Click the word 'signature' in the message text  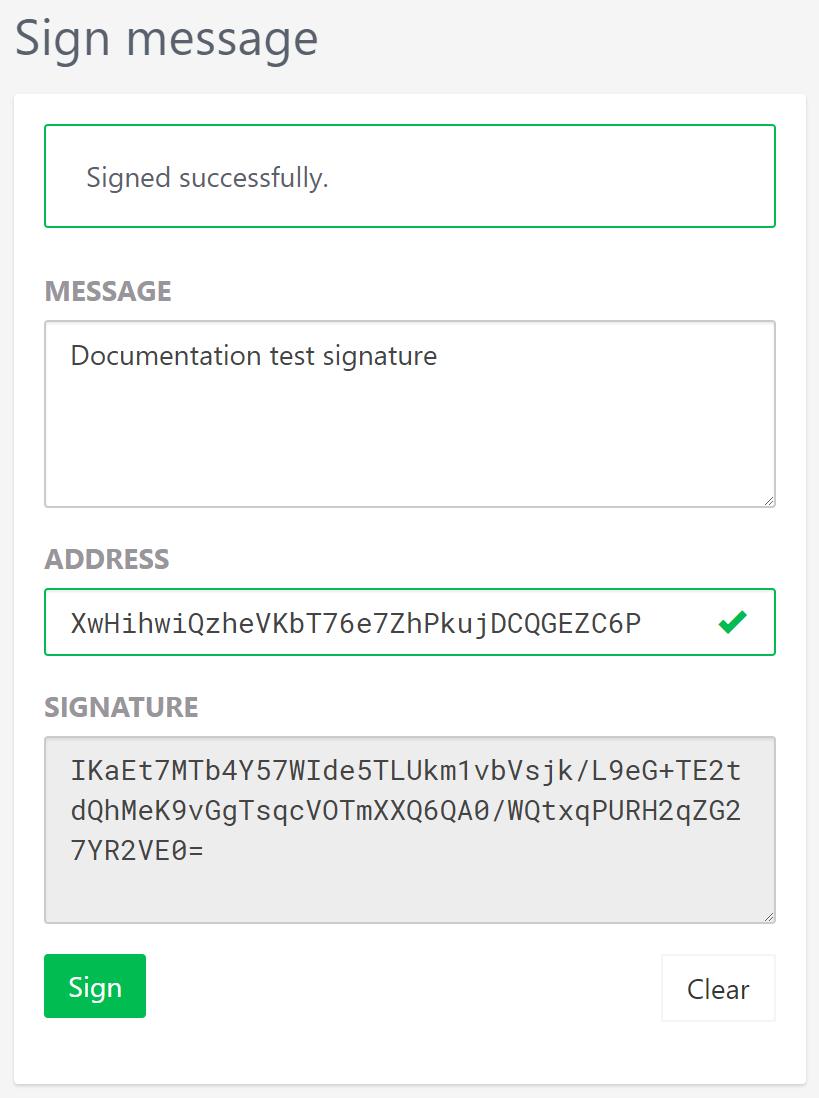pos(380,356)
